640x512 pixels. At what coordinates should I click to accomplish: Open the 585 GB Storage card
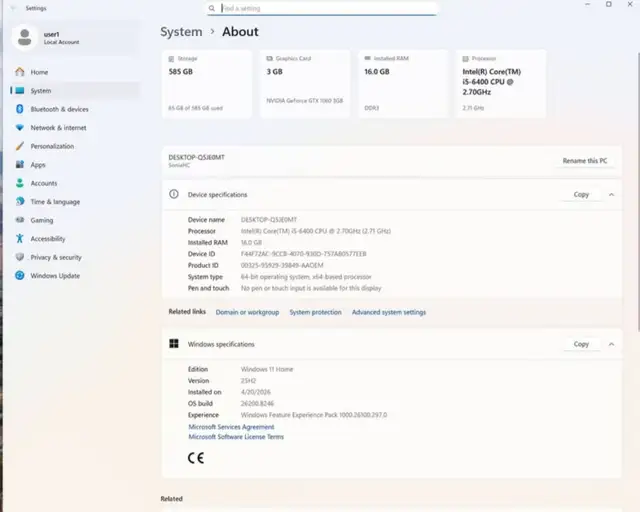point(207,84)
